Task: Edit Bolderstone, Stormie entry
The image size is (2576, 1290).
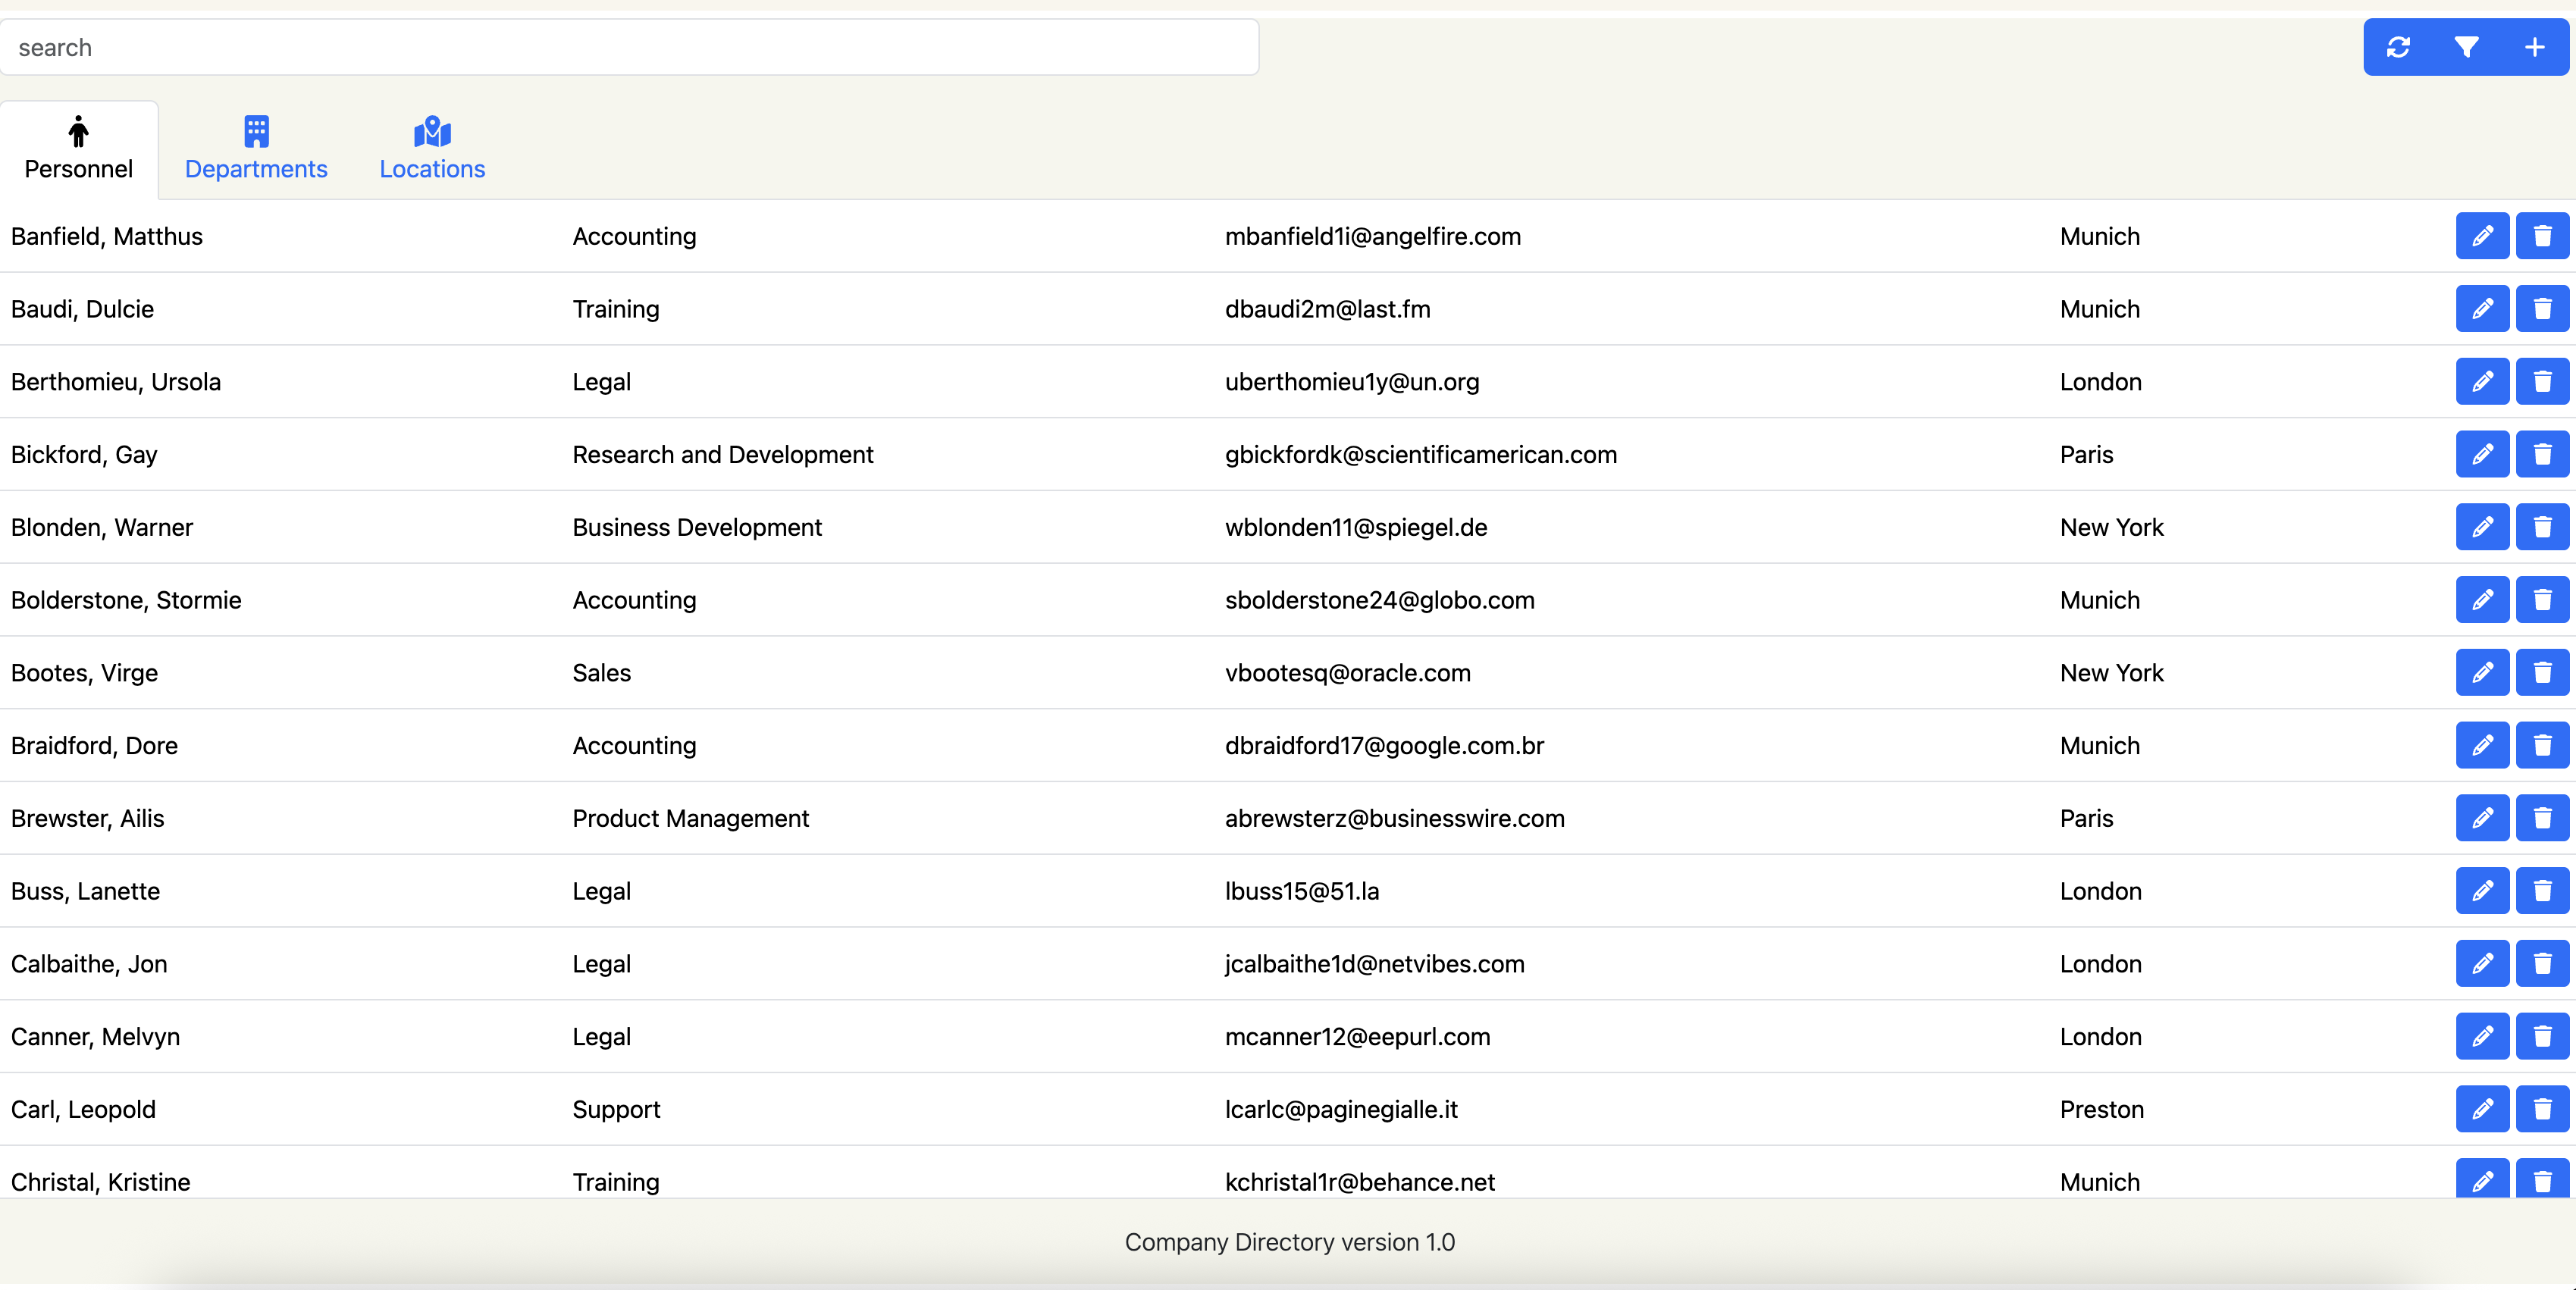Action: pos(2482,600)
